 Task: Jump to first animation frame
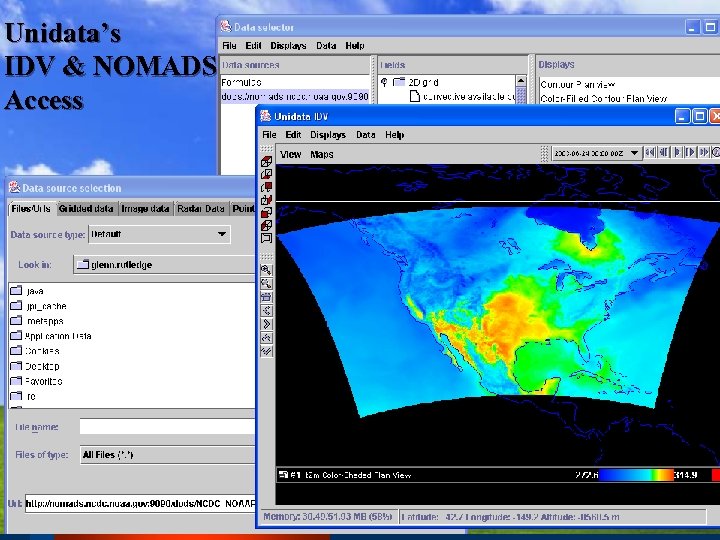click(x=650, y=152)
